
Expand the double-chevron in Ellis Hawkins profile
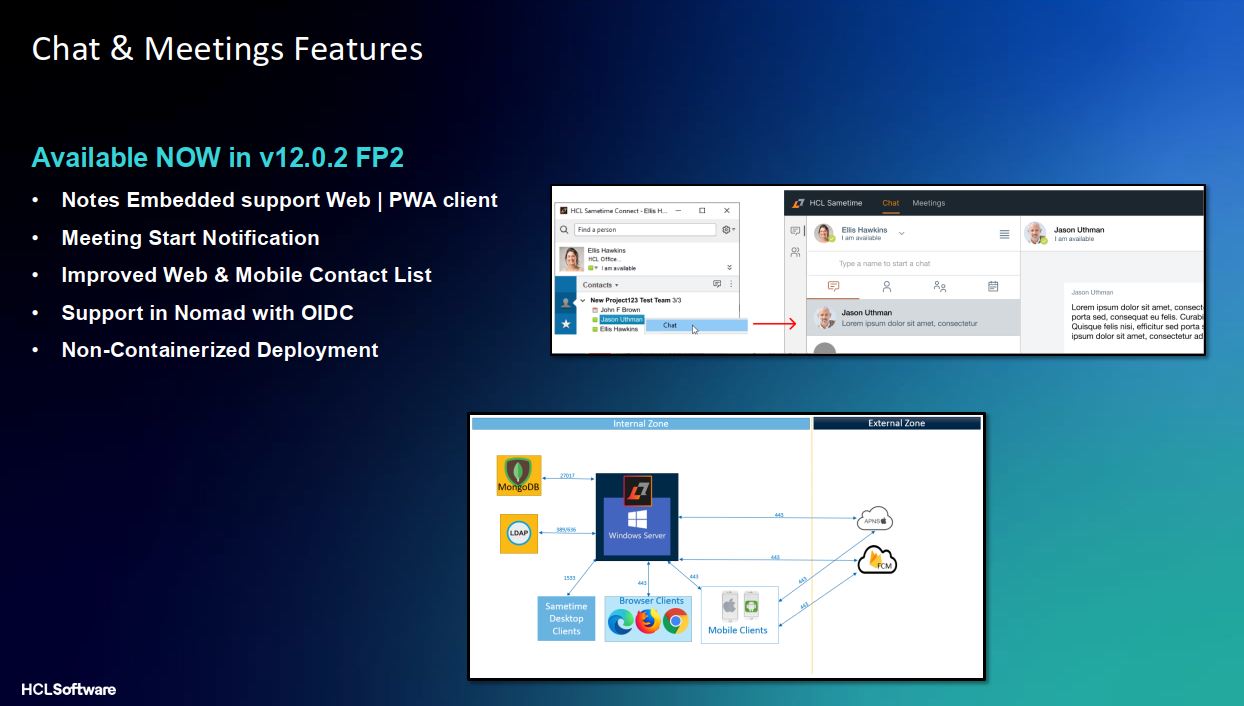729,268
